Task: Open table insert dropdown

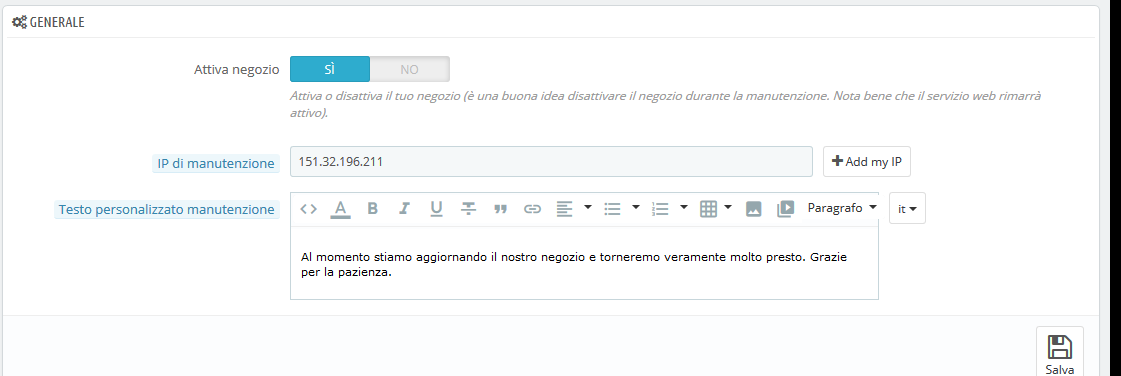Action: [x=728, y=208]
